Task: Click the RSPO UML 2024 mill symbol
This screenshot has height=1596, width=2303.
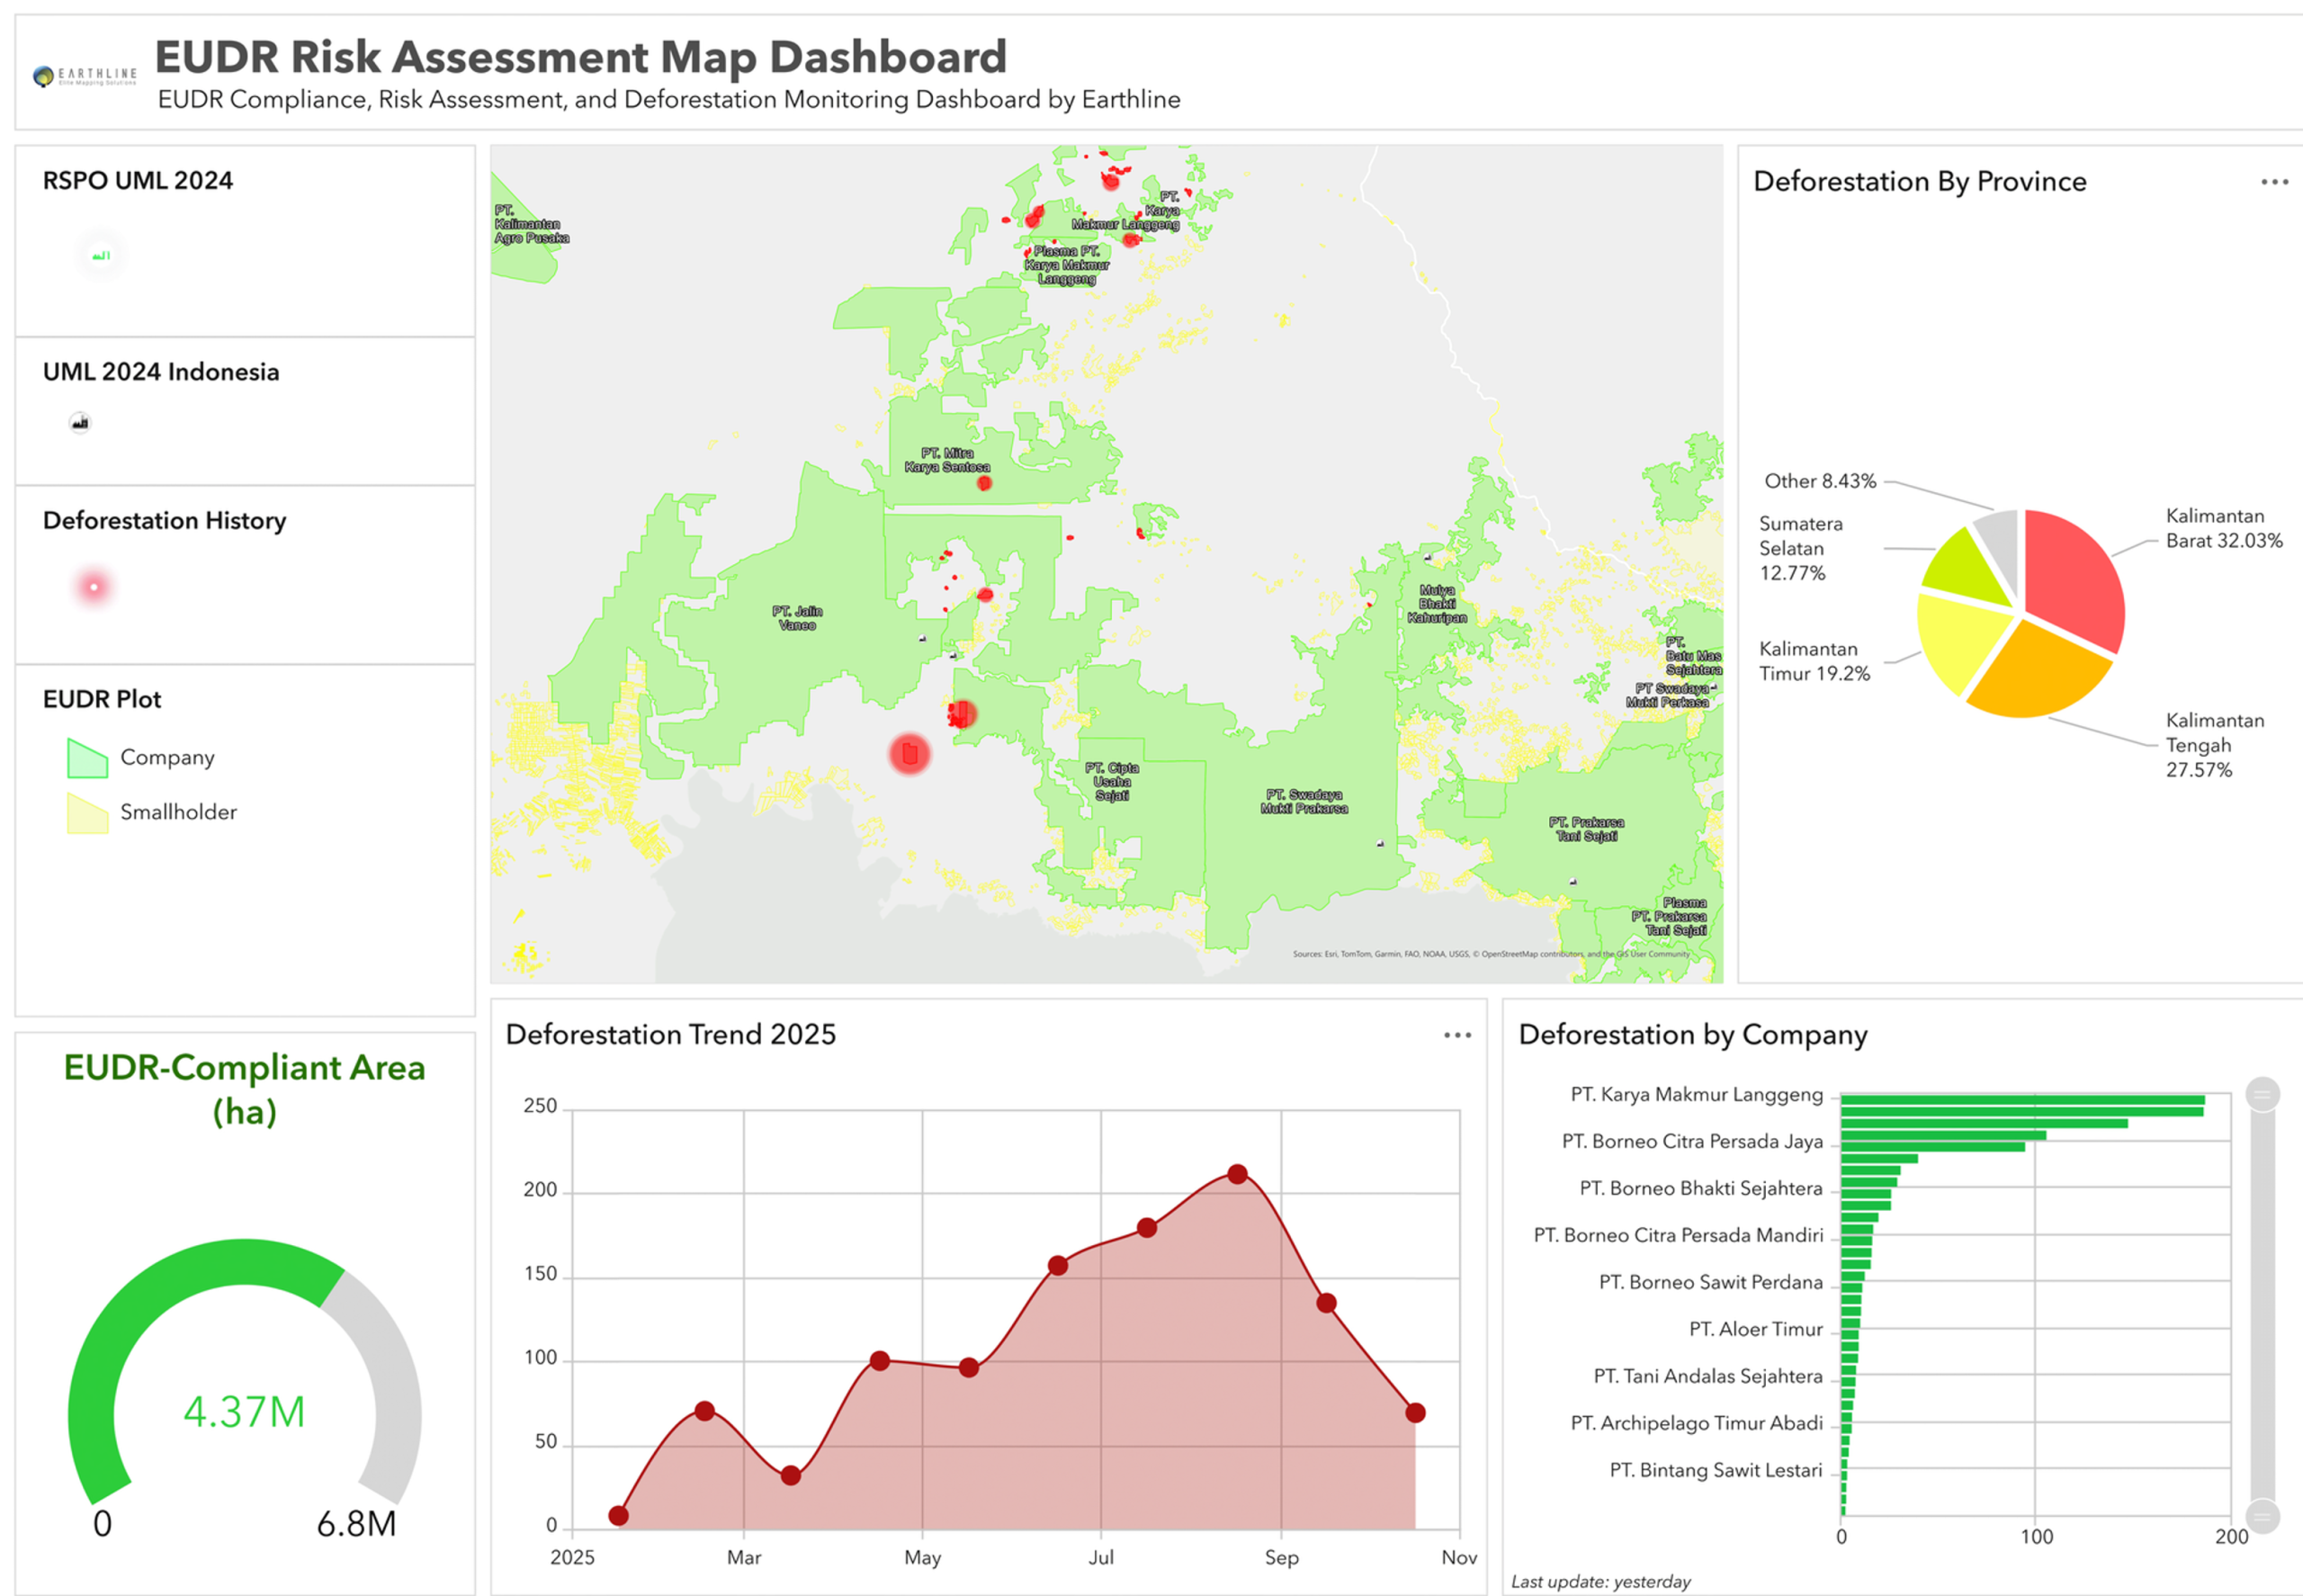Action: point(100,256)
